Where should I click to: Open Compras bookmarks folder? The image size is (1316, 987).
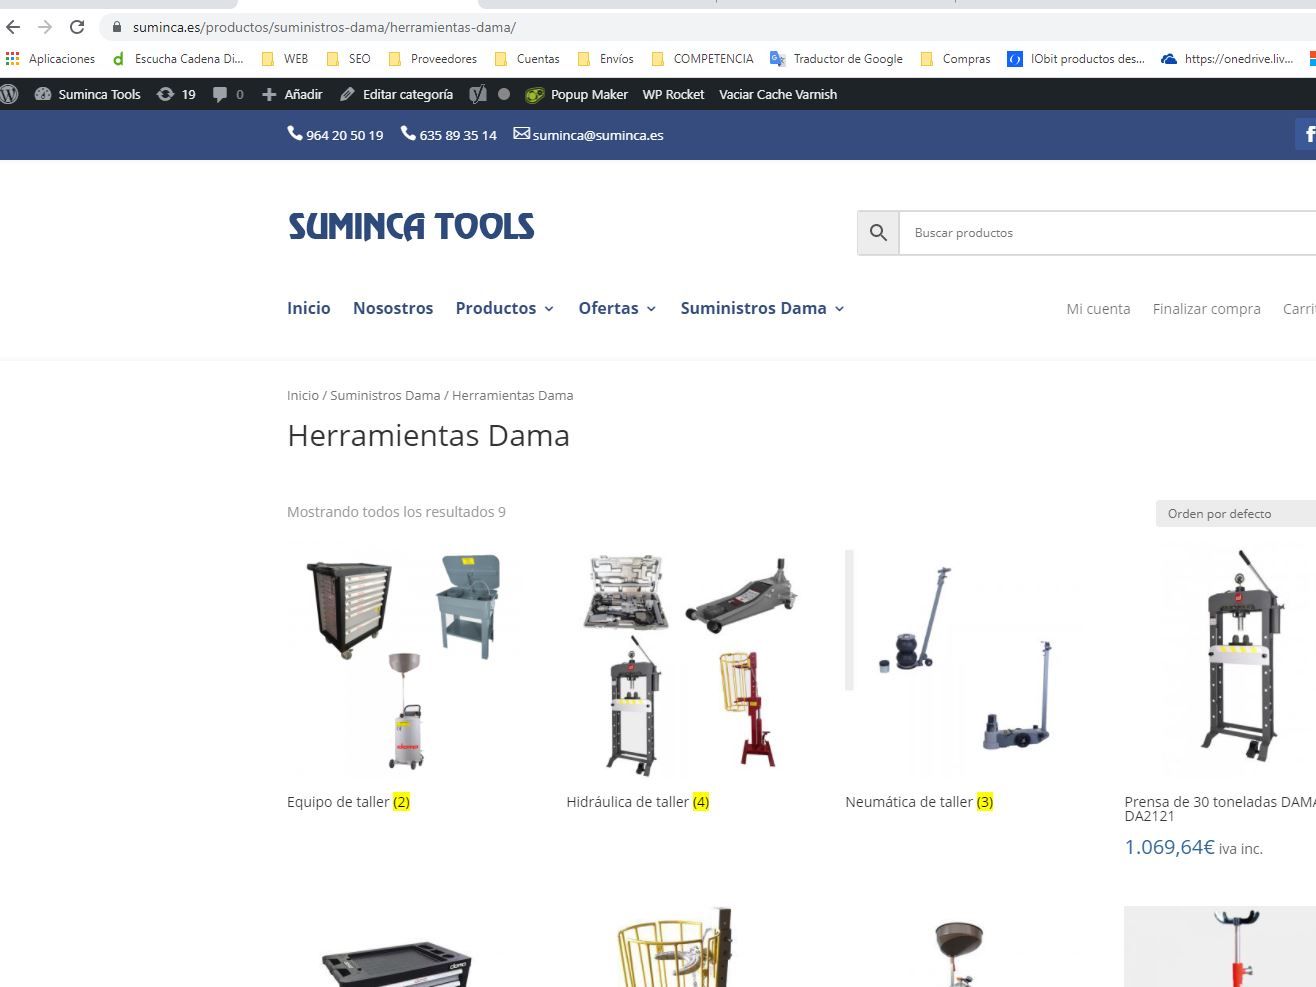(955, 59)
